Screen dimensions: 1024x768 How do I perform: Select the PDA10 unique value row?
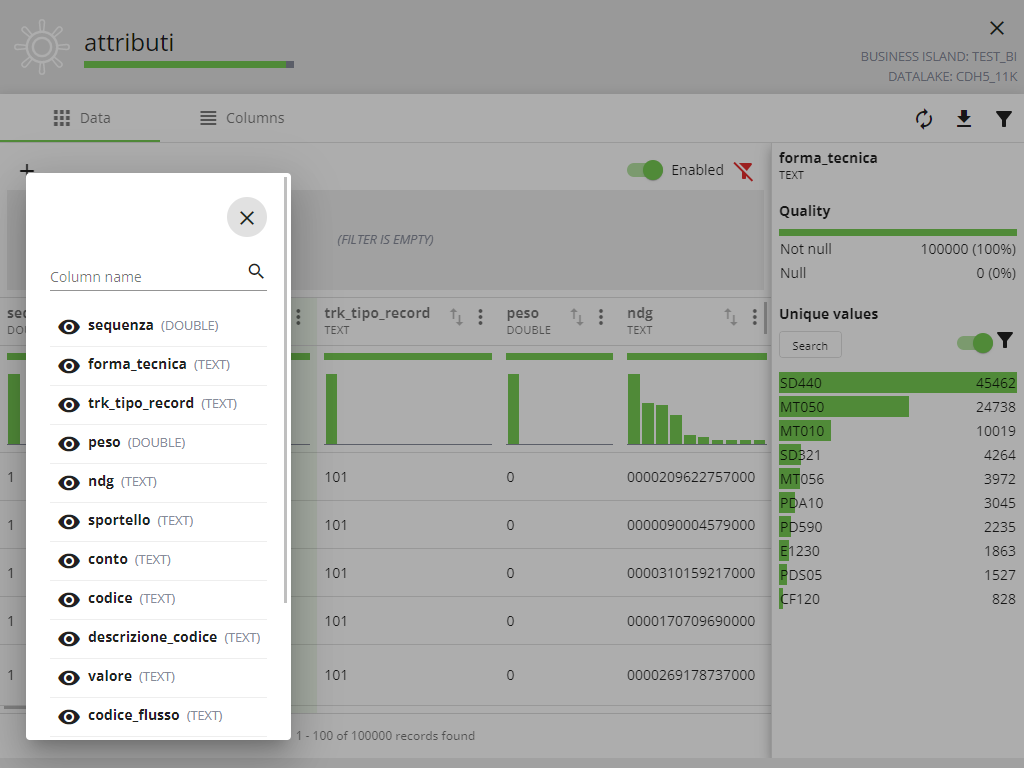point(897,503)
